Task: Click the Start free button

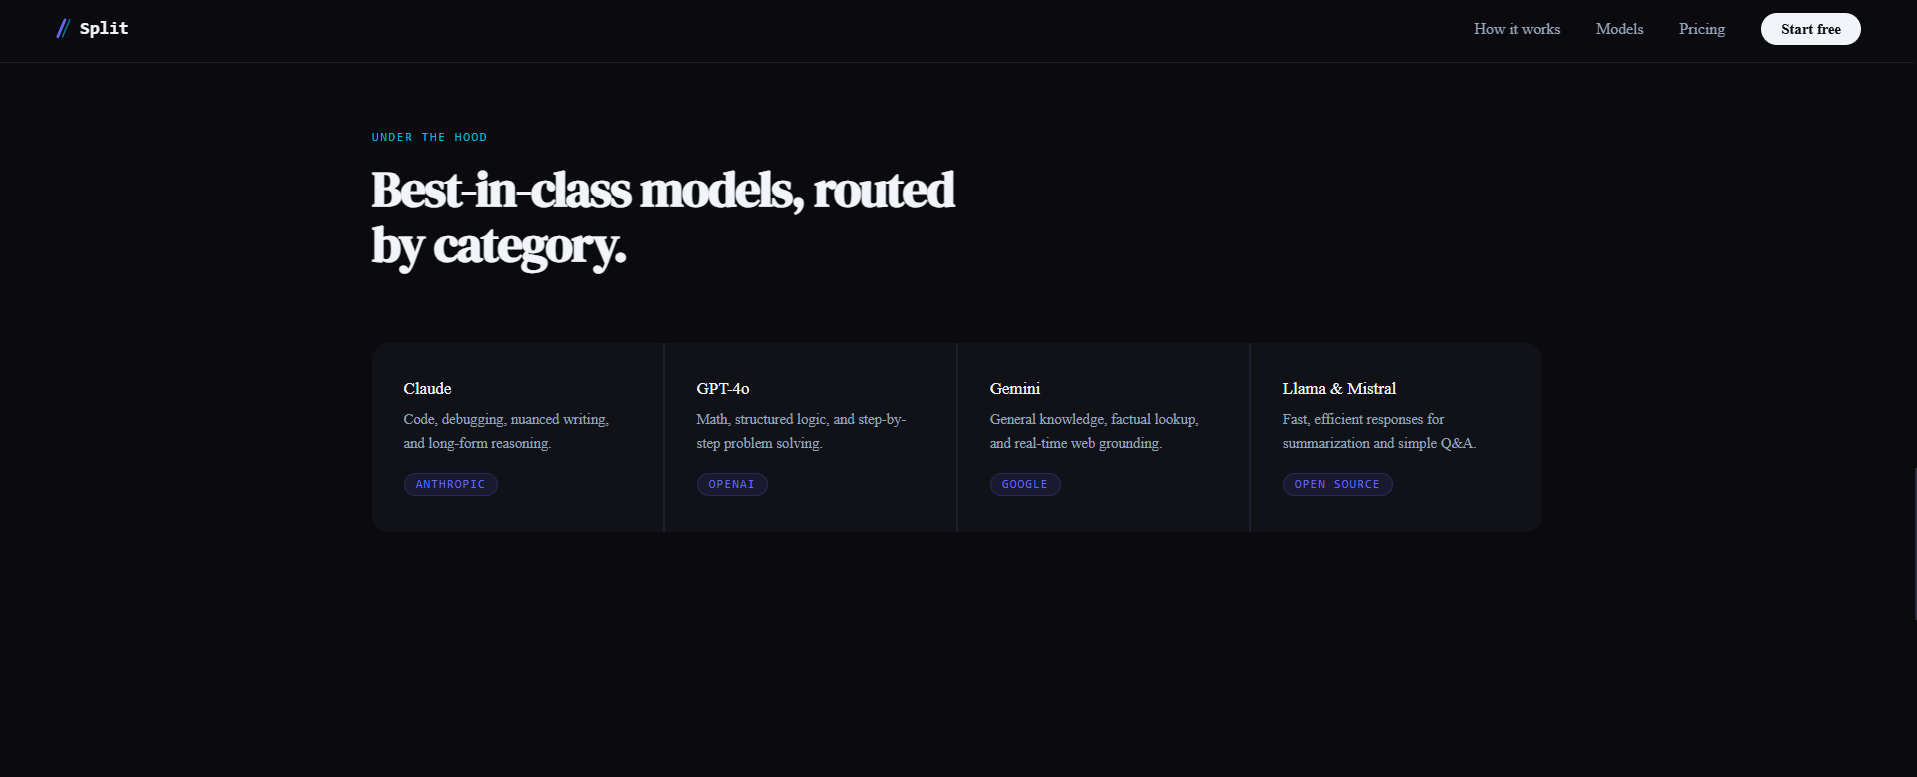Action: point(1811,29)
